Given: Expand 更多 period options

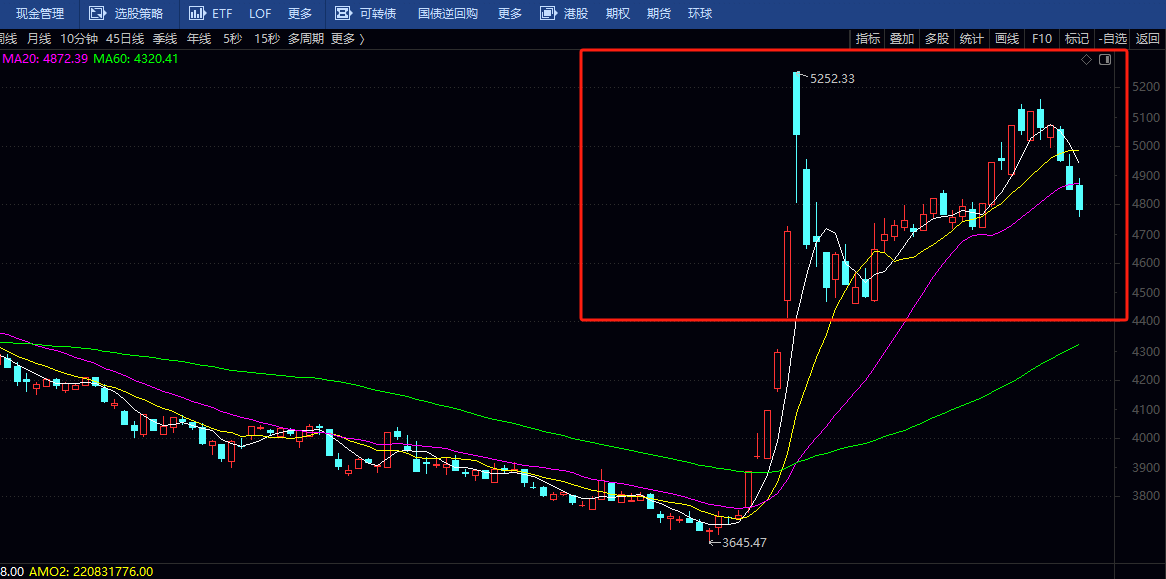Looking at the screenshot, I should coord(348,39).
